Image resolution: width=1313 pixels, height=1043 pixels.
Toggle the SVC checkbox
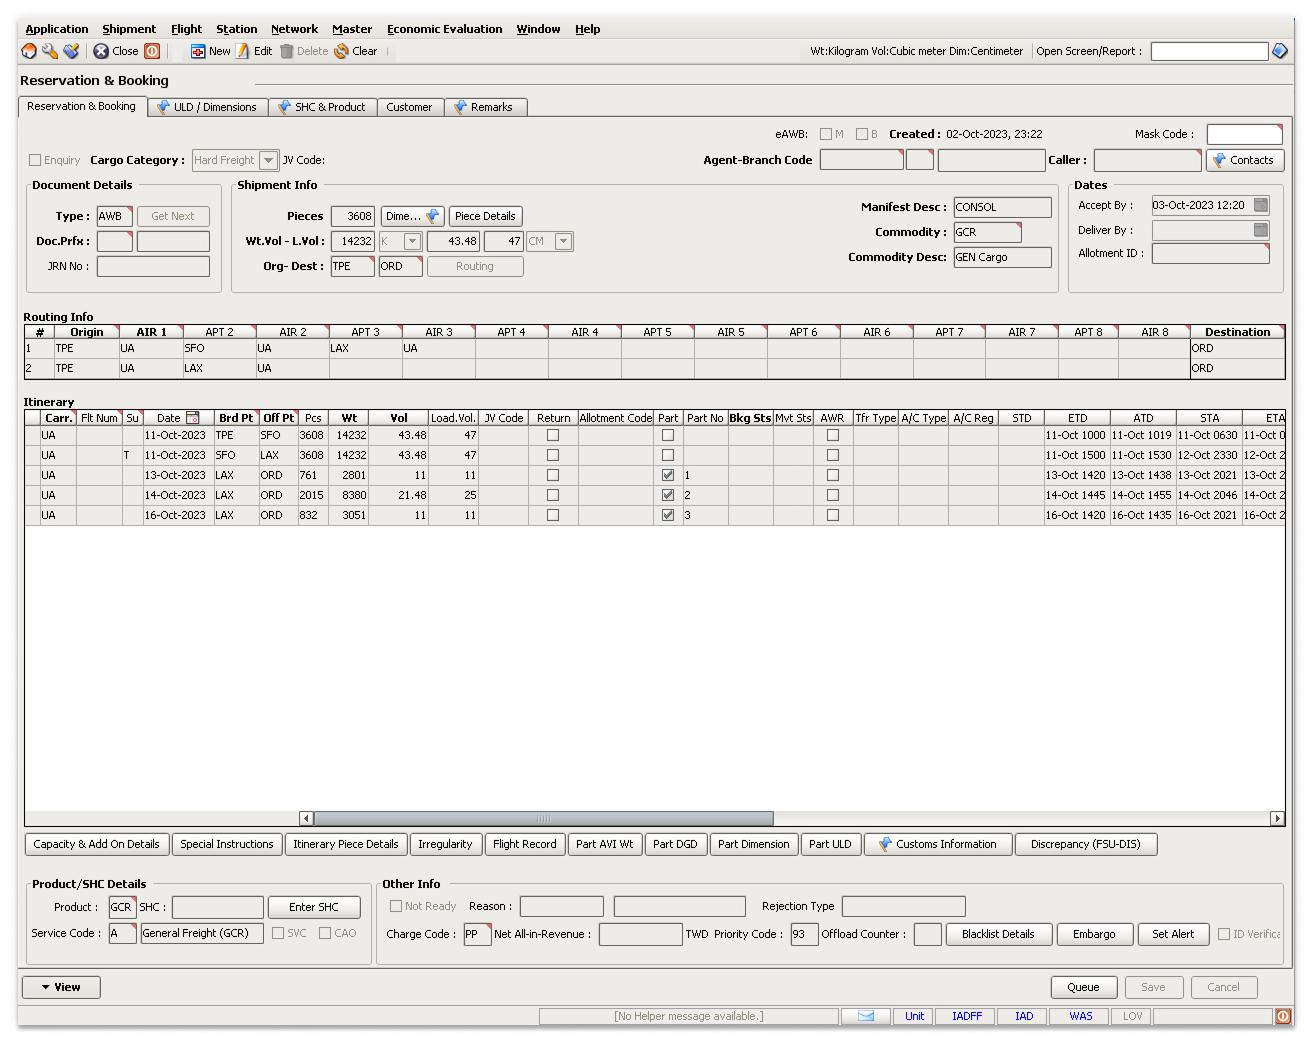click(x=278, y=933)
